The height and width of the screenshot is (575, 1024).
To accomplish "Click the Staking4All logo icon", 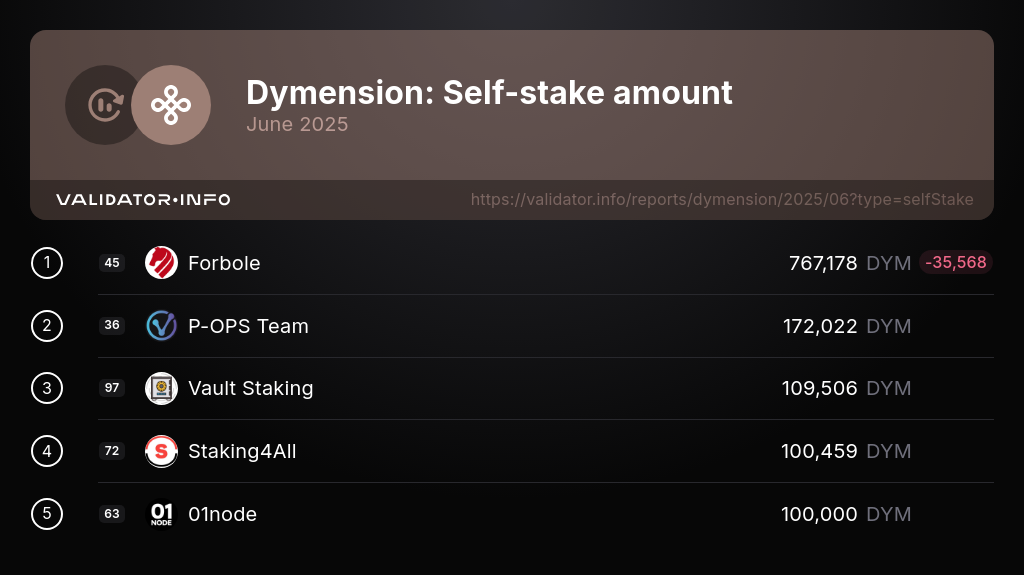I will click(161, 451).
